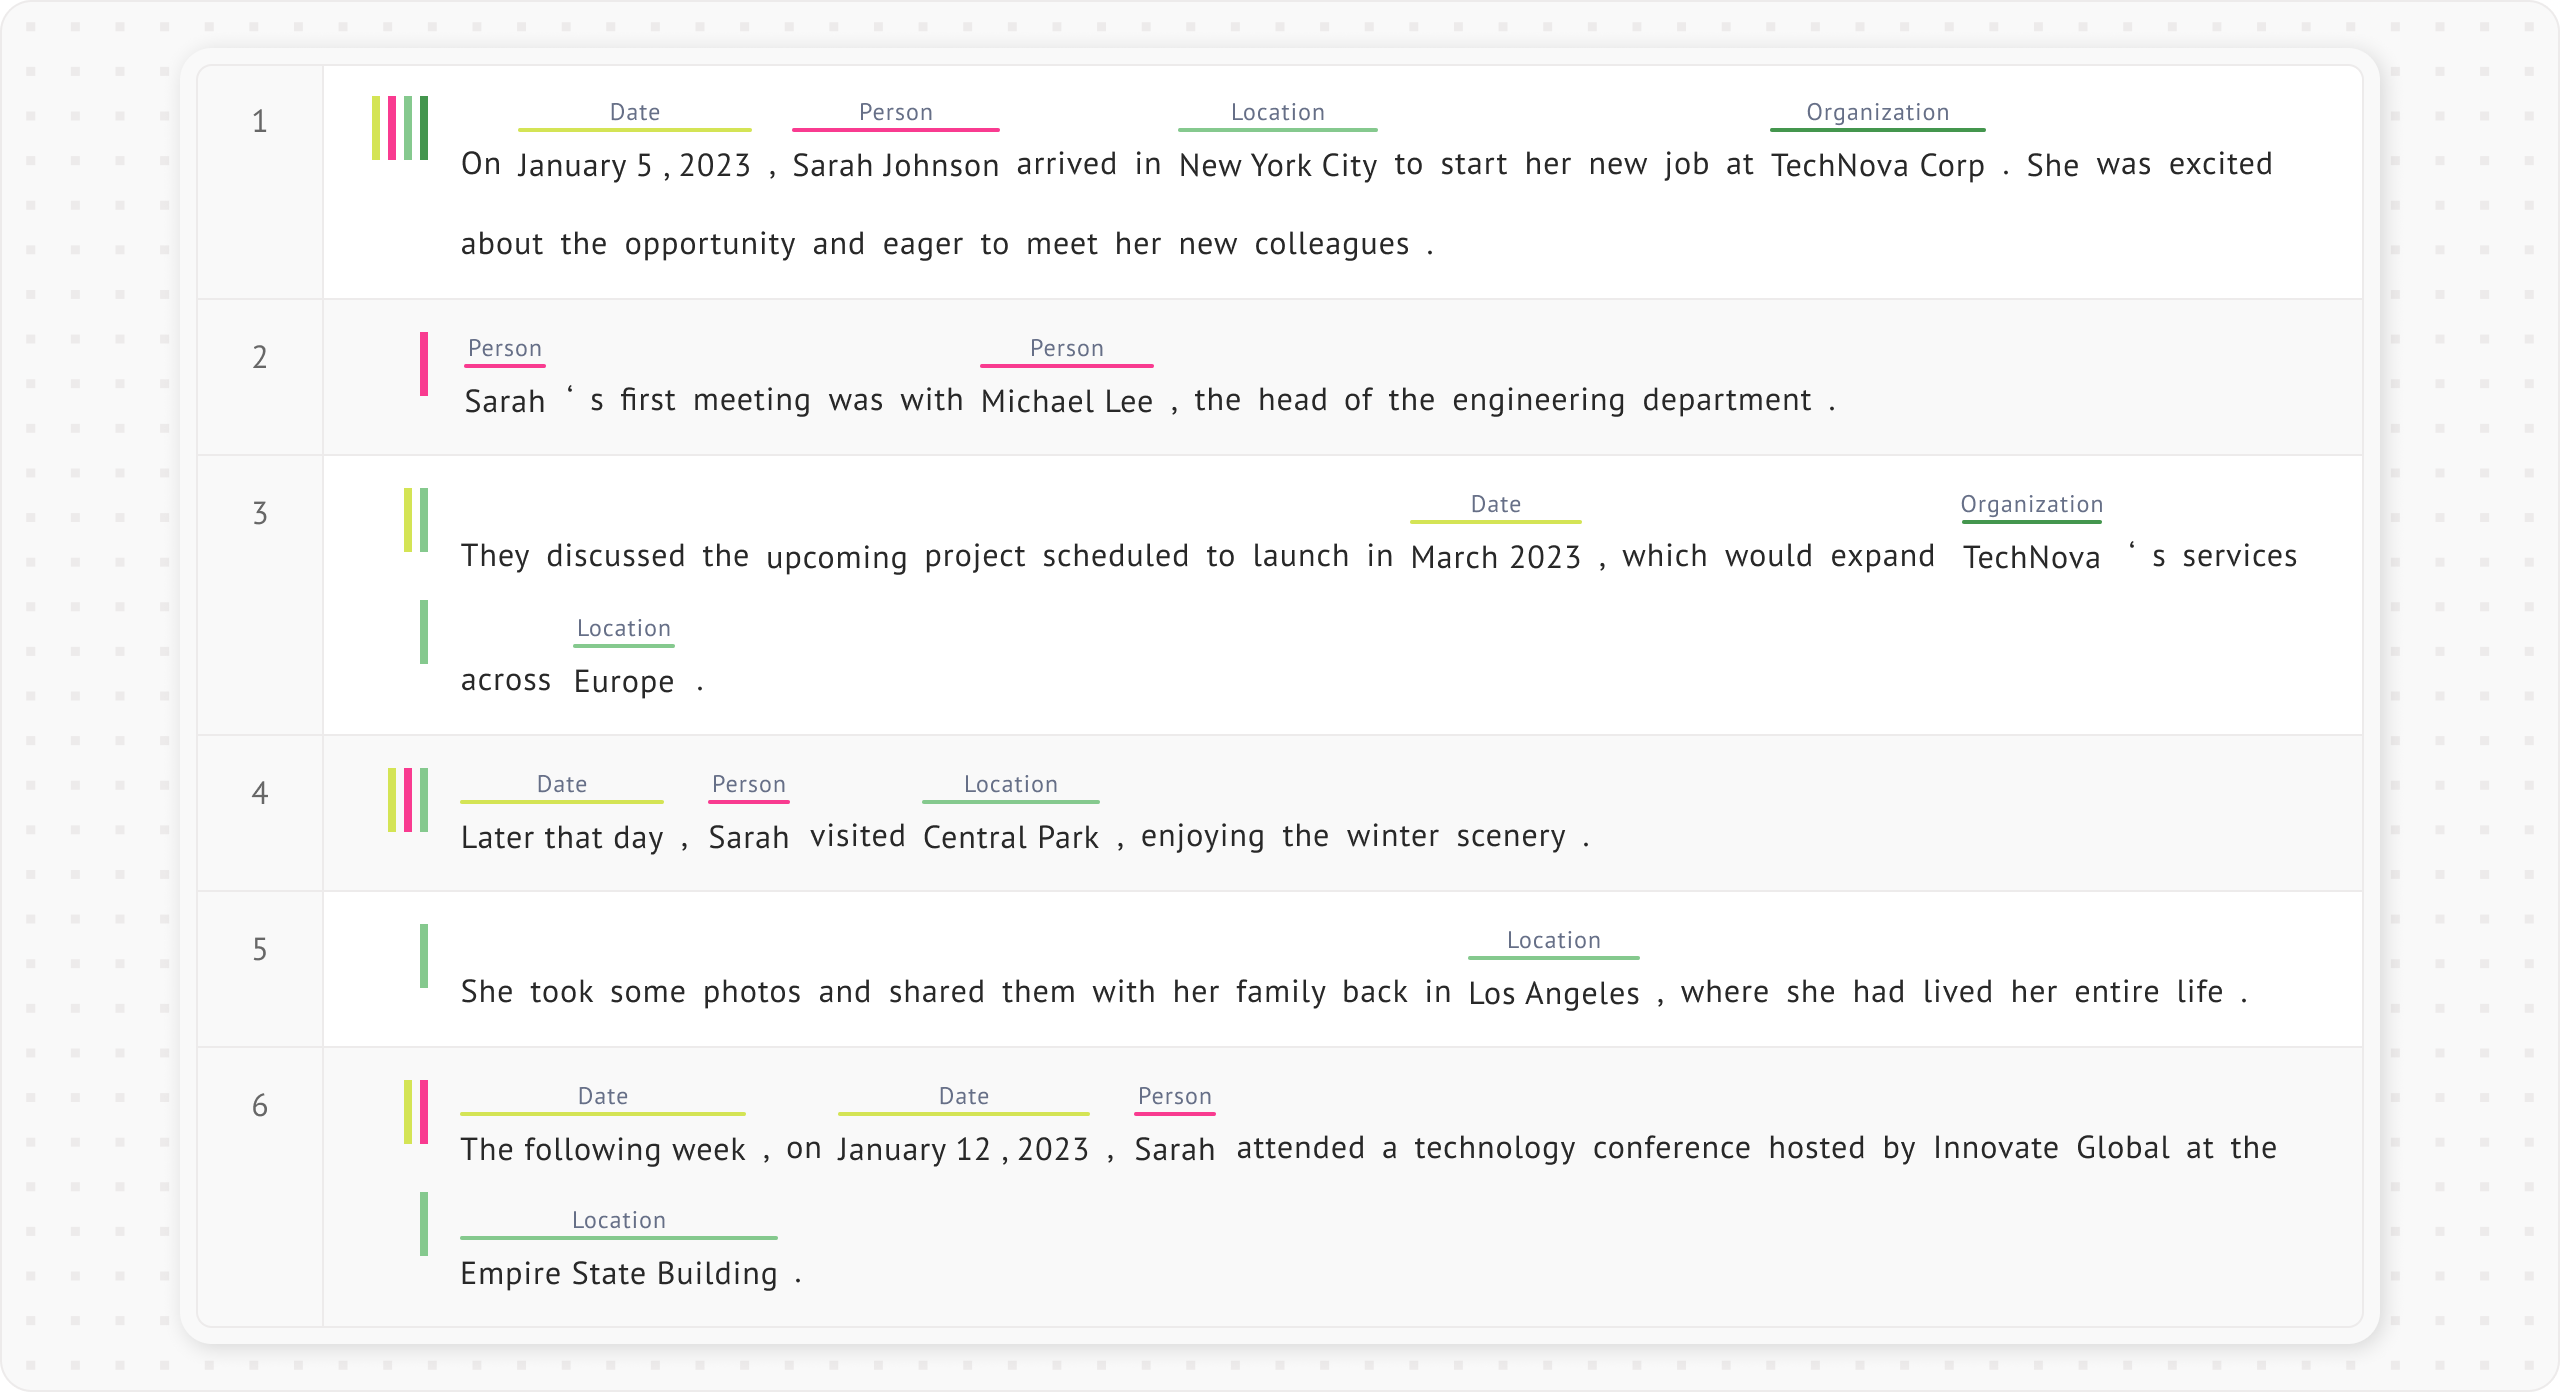Select the 'Sarah Johnson' person annotation
This screenshot has width=2560, height=1392.
[x=895, y=165]
